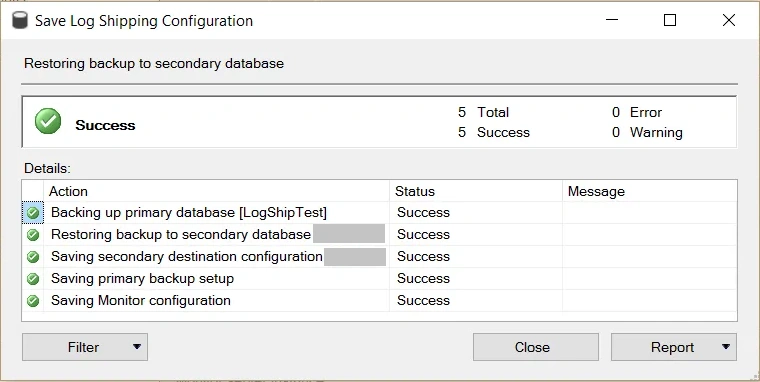The height and width of the screenshot is (382, 760).
Task: Expand the Report dropdown arrow
Action: tap(726, 347)
